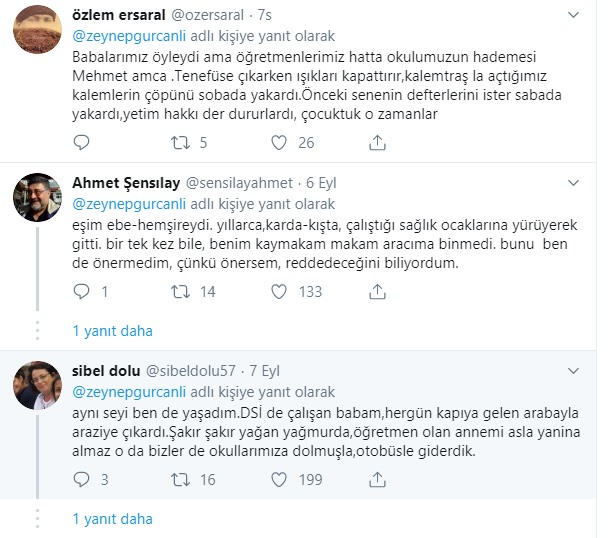
Task: Share Ahmet Şensılay's tweet
Action: pos(377,291)
